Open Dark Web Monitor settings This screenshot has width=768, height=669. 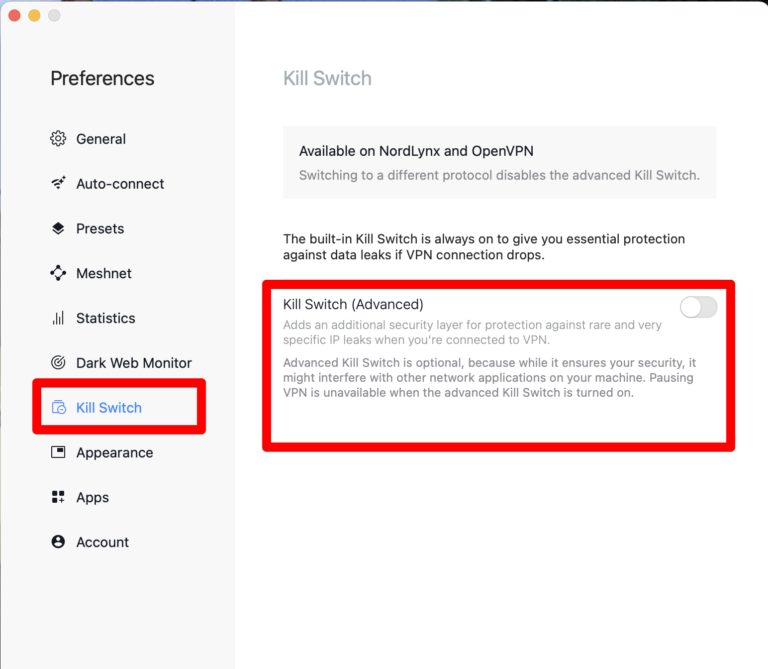[134, 363]
